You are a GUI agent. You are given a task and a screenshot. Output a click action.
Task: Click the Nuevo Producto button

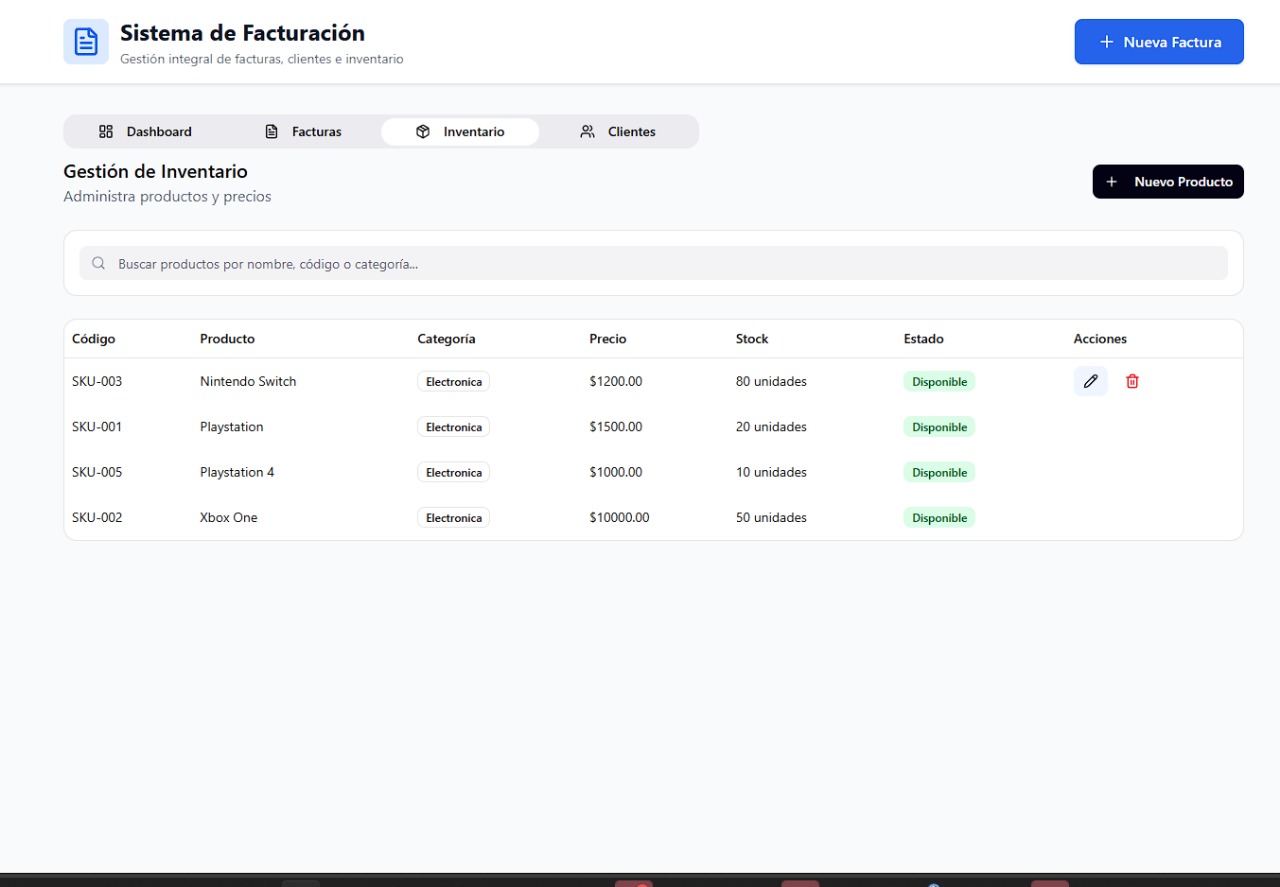[1167, 182]
